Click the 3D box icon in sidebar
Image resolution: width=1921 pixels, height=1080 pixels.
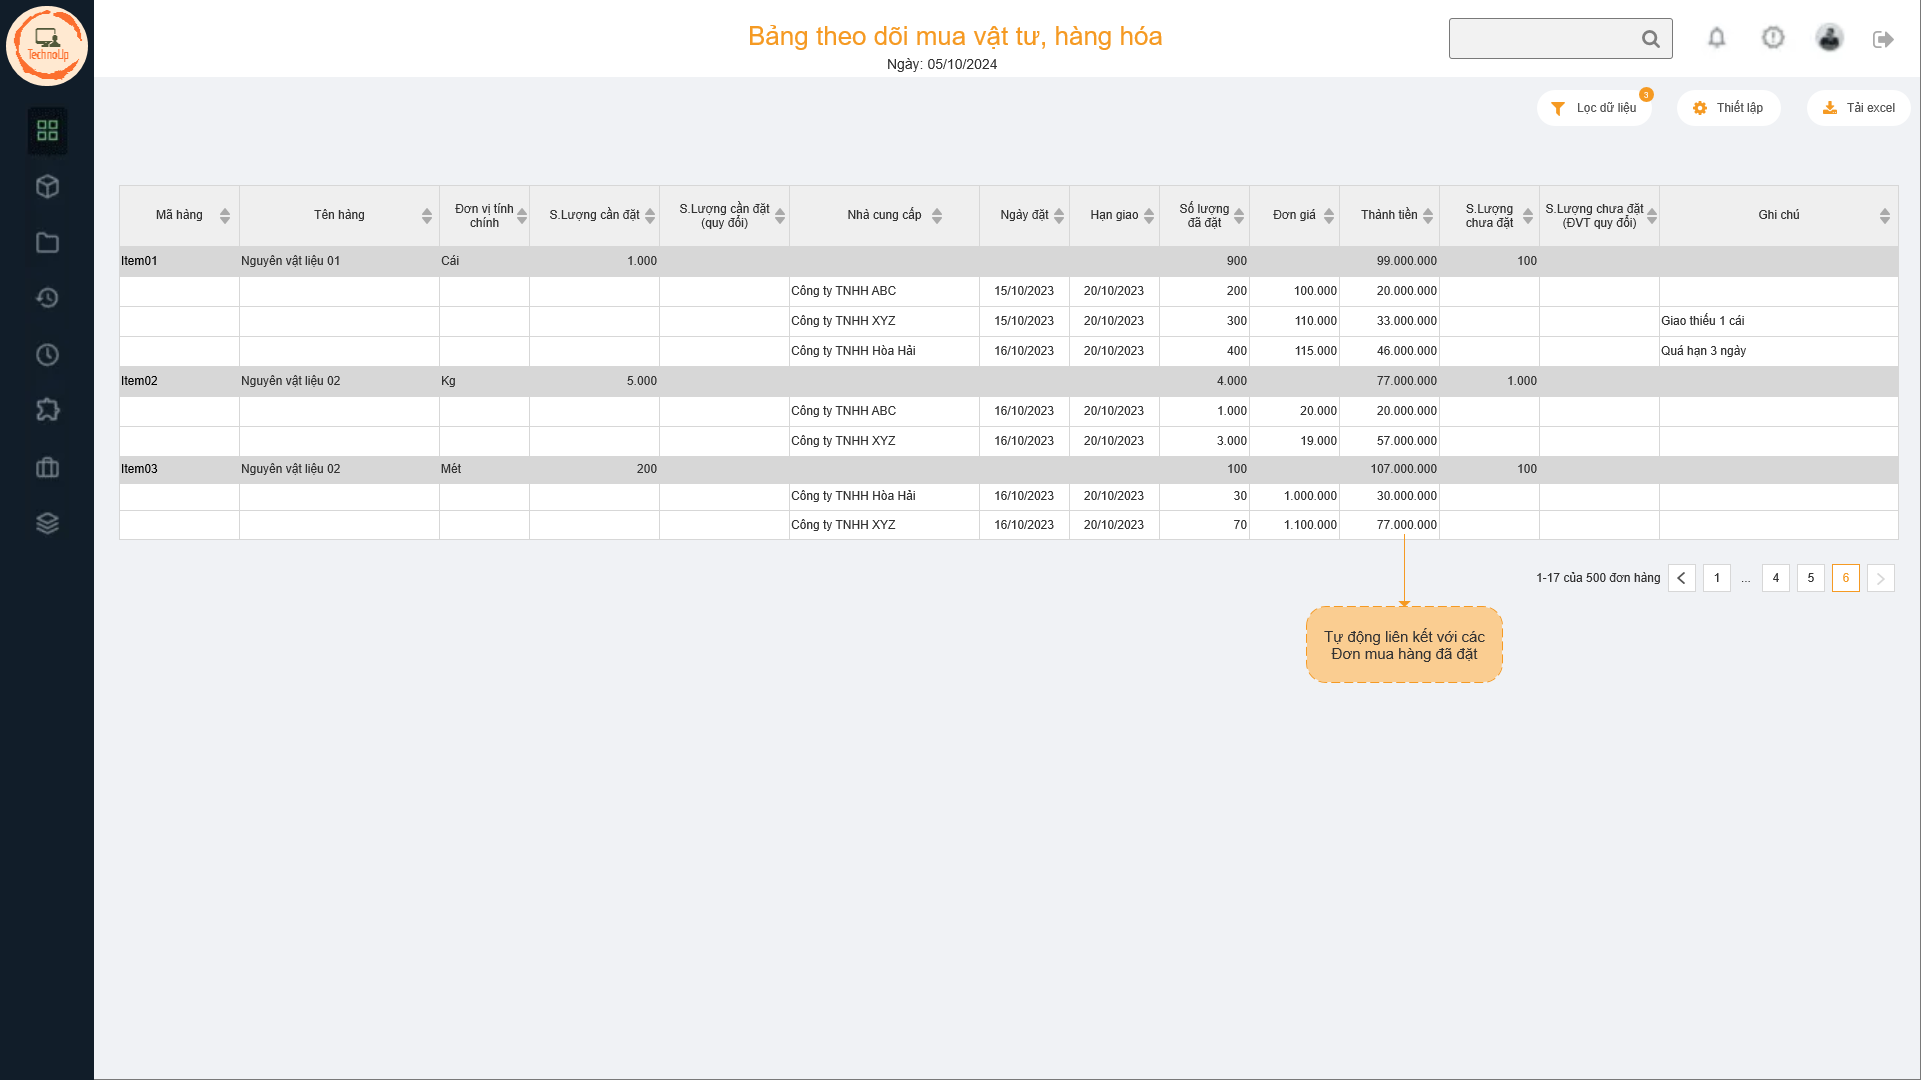point(47,187)
